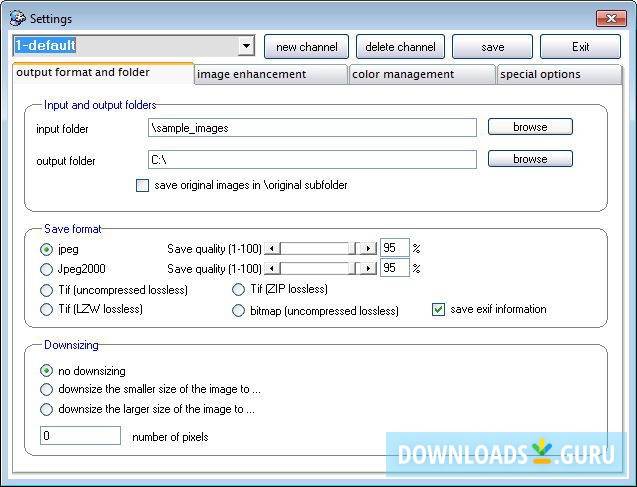Select Tif ZIP lossless format
637x487 pixels.
tap(238, 289)
